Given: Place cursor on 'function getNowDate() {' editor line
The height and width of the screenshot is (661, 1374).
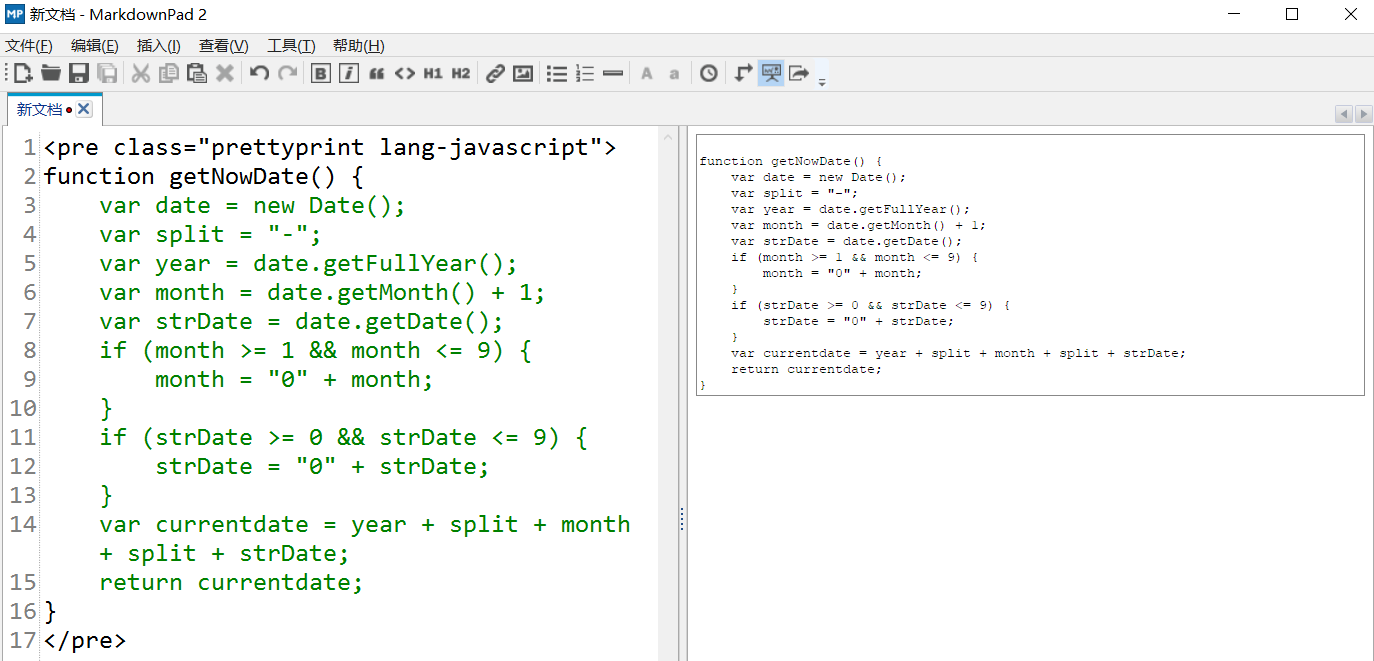Looking at the screenshot, I should pos(203,177).
